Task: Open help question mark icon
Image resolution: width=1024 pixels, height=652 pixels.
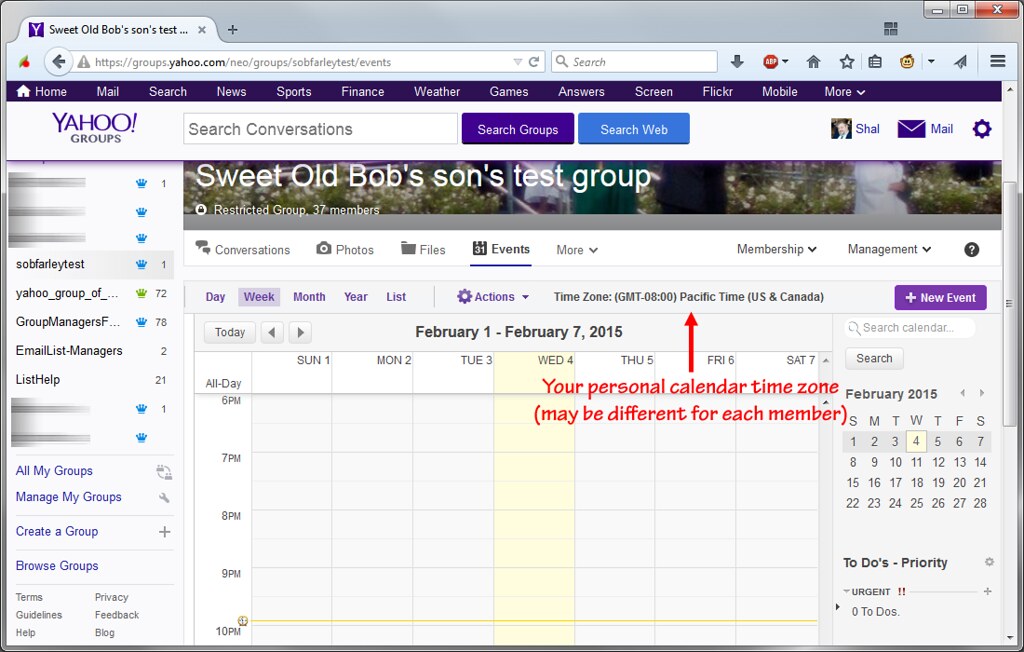Action: [x=972, y=250]
